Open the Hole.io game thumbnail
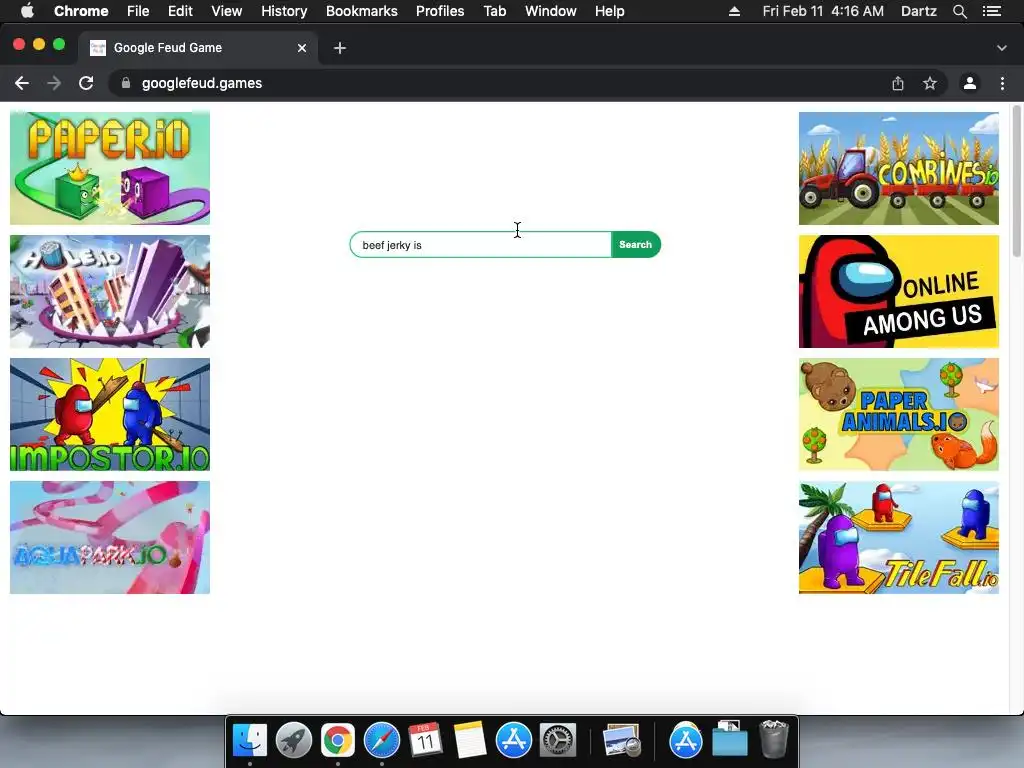 (110, 291)
